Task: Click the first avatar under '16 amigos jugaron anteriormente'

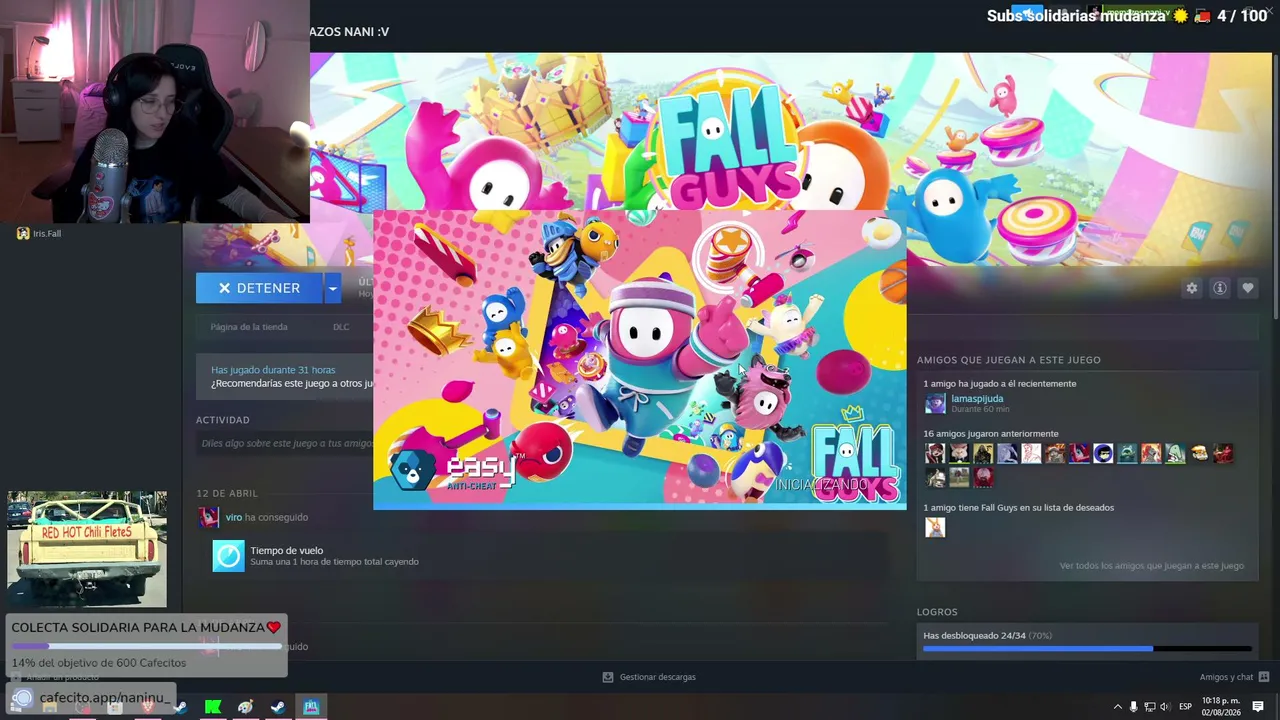Action: [x=935, y=454]
